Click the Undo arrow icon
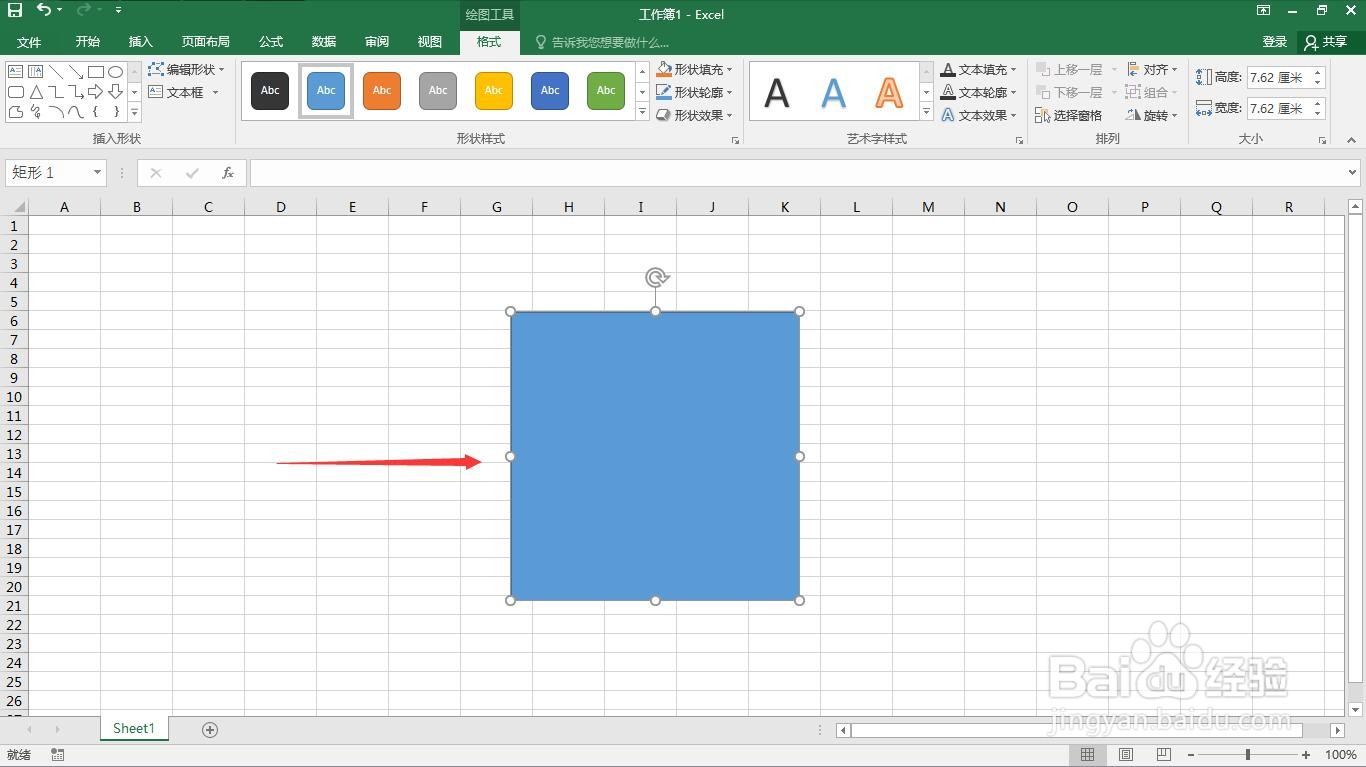Screen dimensions: 1366x767 [44, 10]
